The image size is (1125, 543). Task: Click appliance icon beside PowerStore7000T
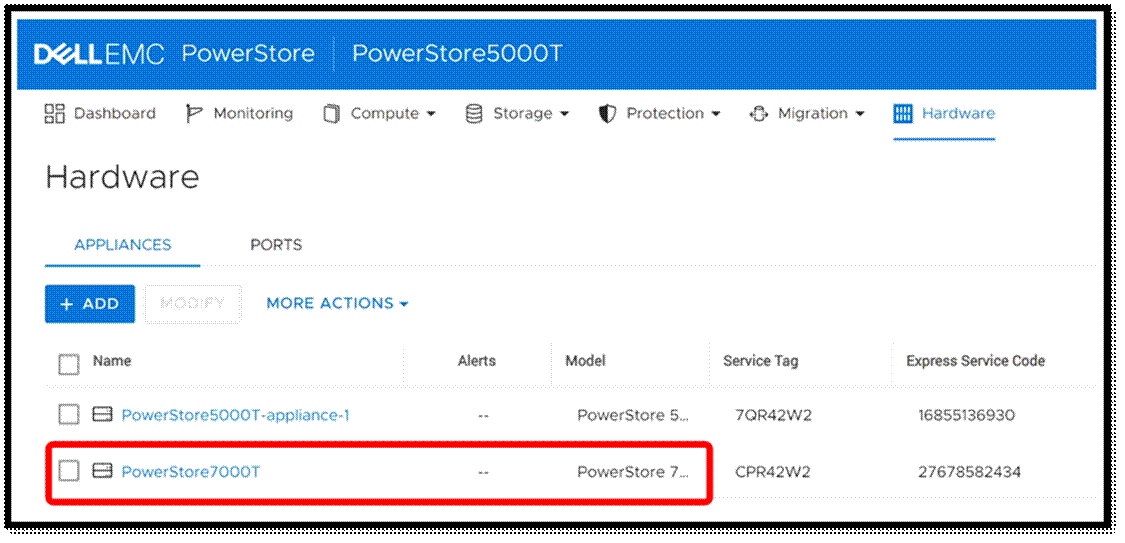coord(102,471)
